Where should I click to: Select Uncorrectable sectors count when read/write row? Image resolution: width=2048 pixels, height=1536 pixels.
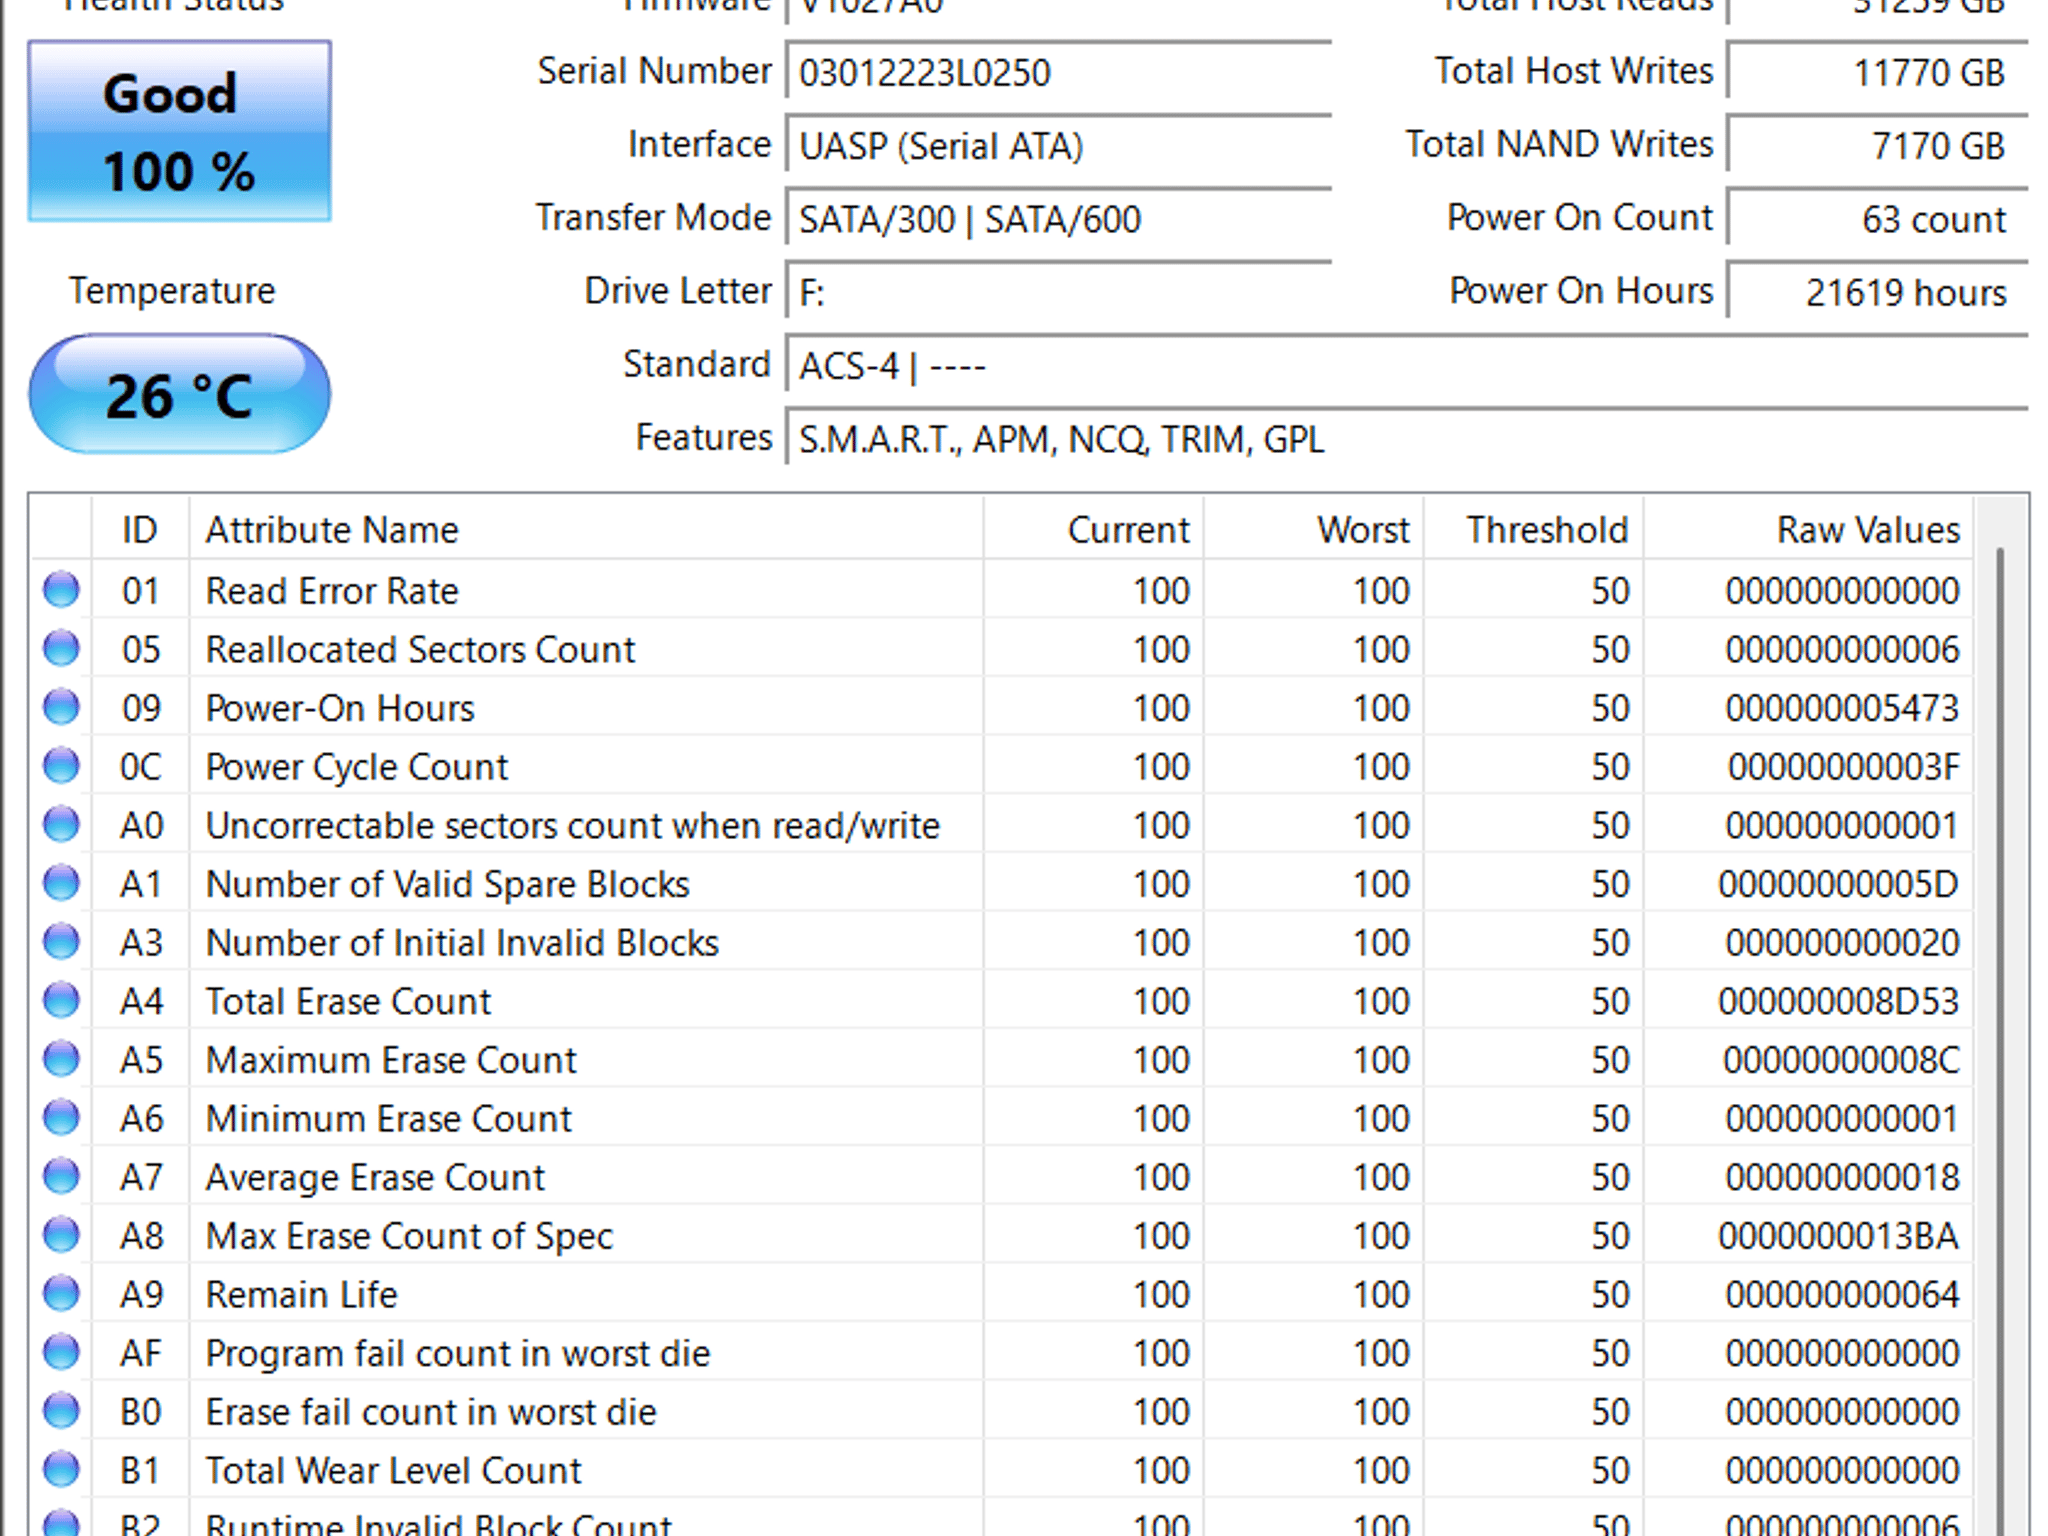pos(1002,824)
